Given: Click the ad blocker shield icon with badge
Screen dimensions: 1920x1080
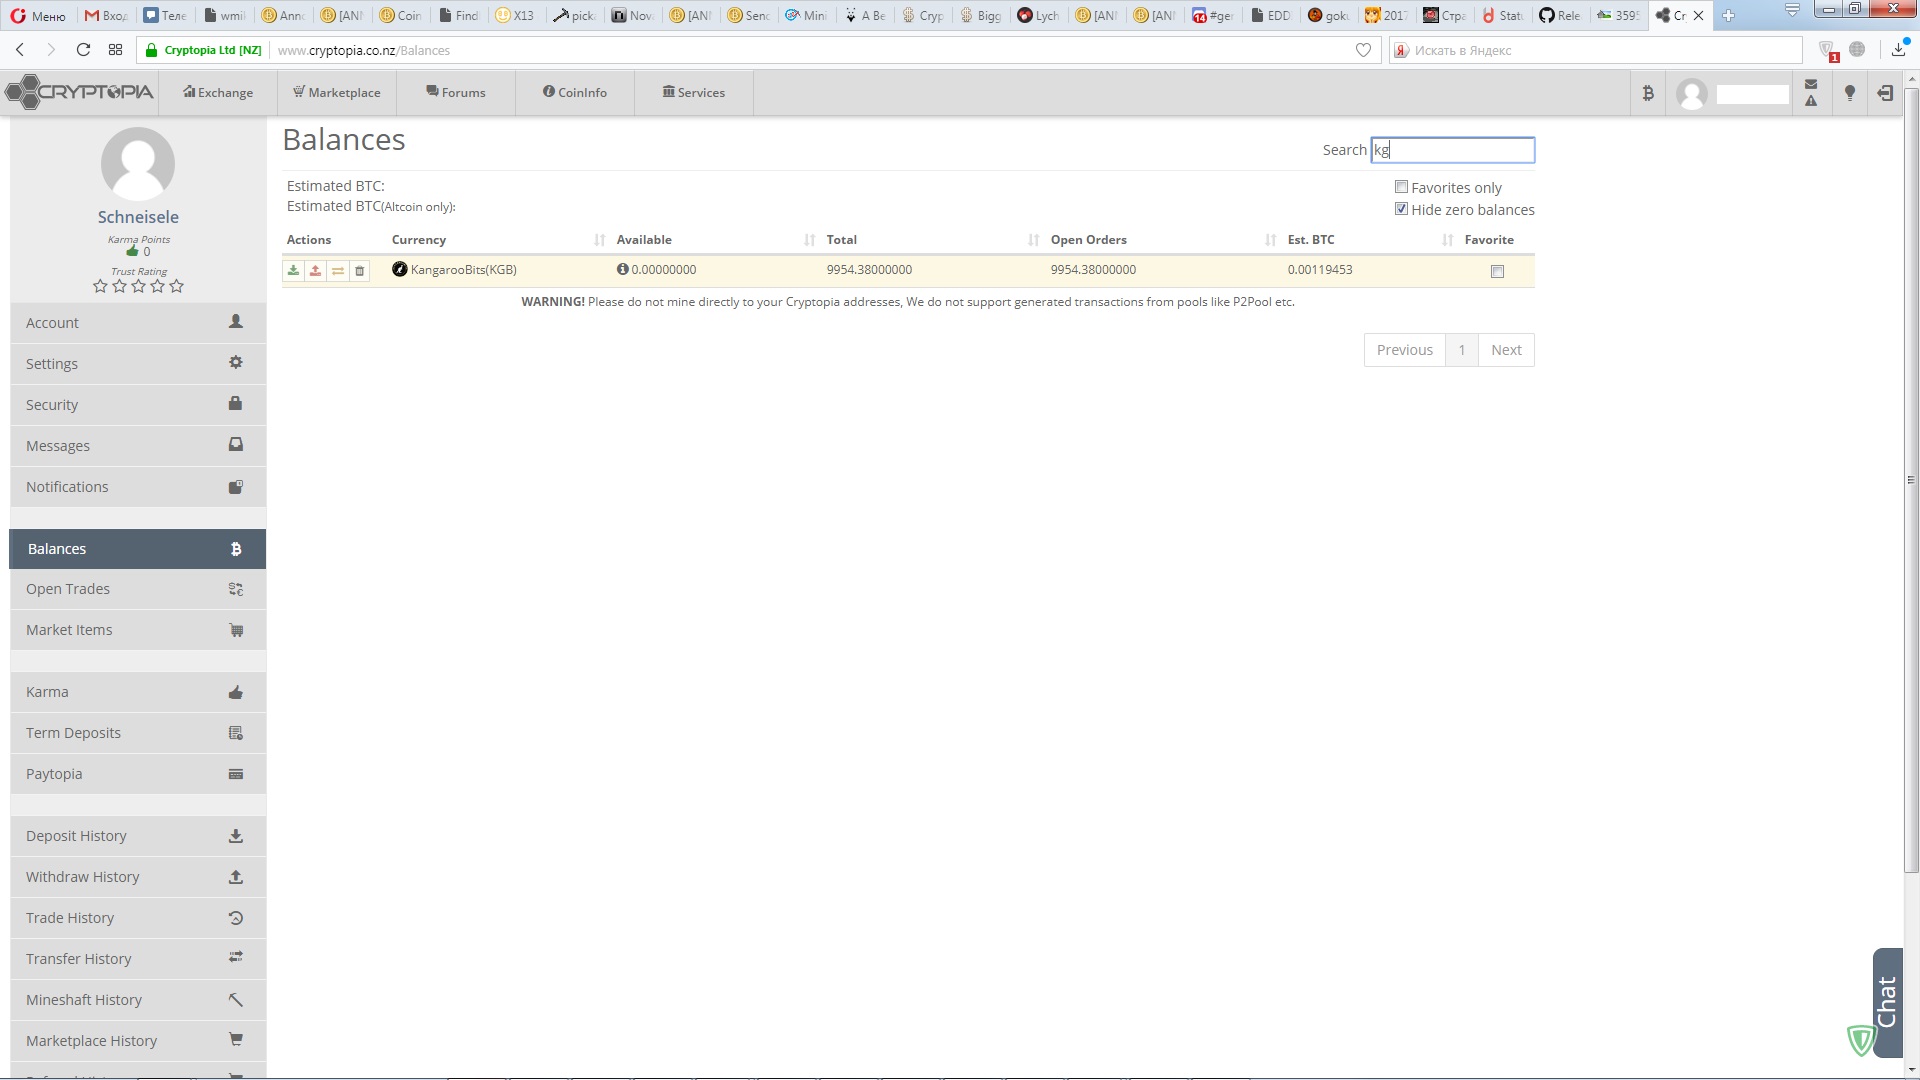Looking at the screenshot, I should (1827, 50).
